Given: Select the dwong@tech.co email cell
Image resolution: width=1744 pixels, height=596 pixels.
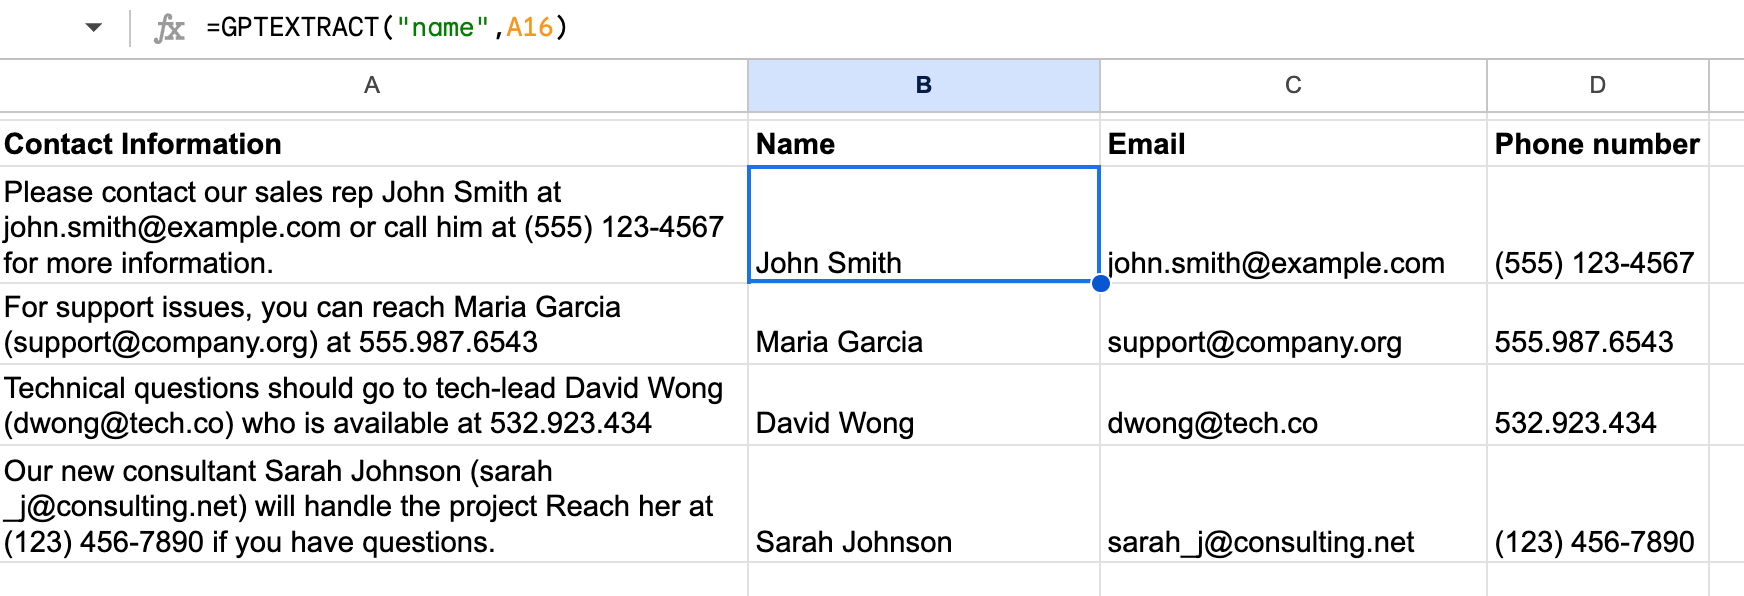Looking at the screenshot, I should pyautogui.click(x=1293, y=406).
